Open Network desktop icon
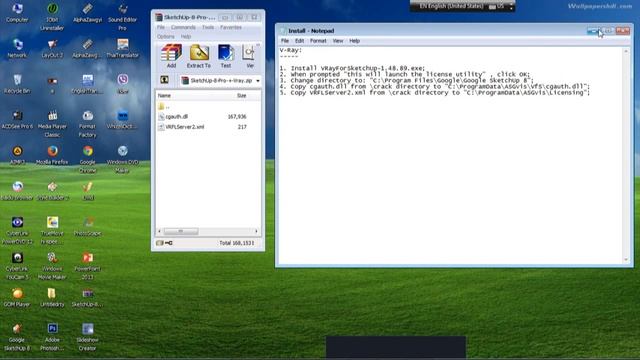Image resolution: width=640 pixels, height=360 pixels. pos(17,48)
